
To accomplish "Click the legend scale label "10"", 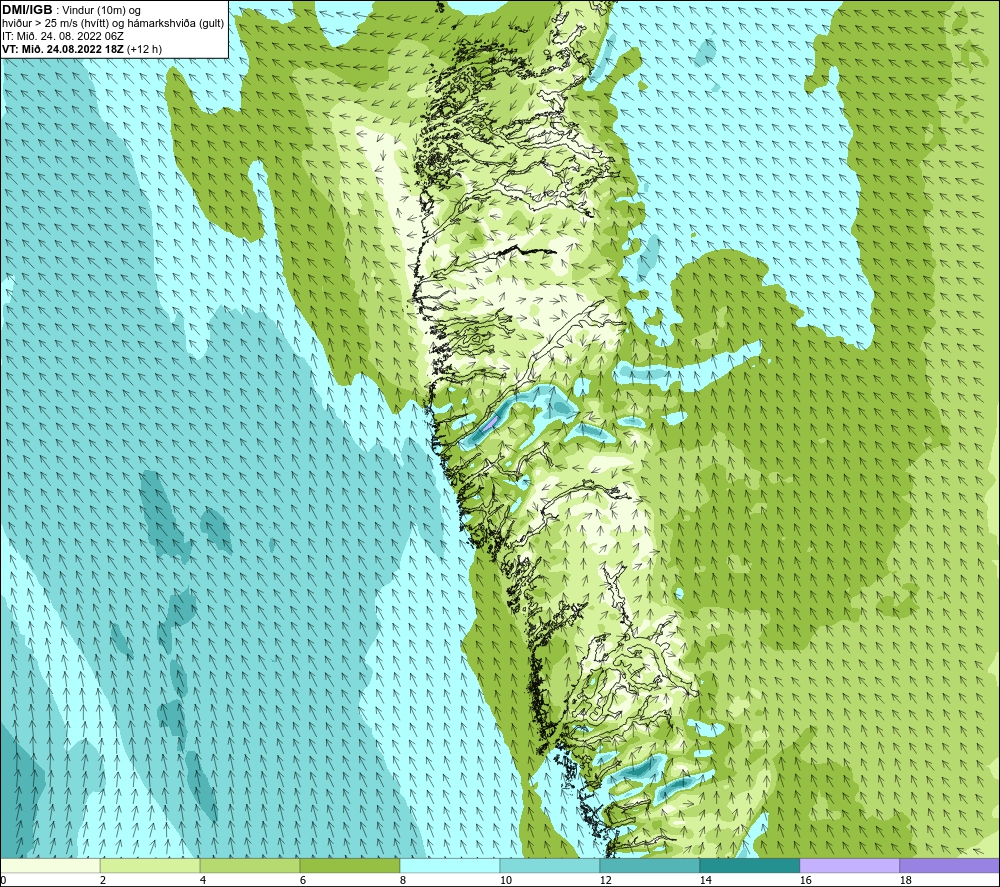I will pos(505,880).
